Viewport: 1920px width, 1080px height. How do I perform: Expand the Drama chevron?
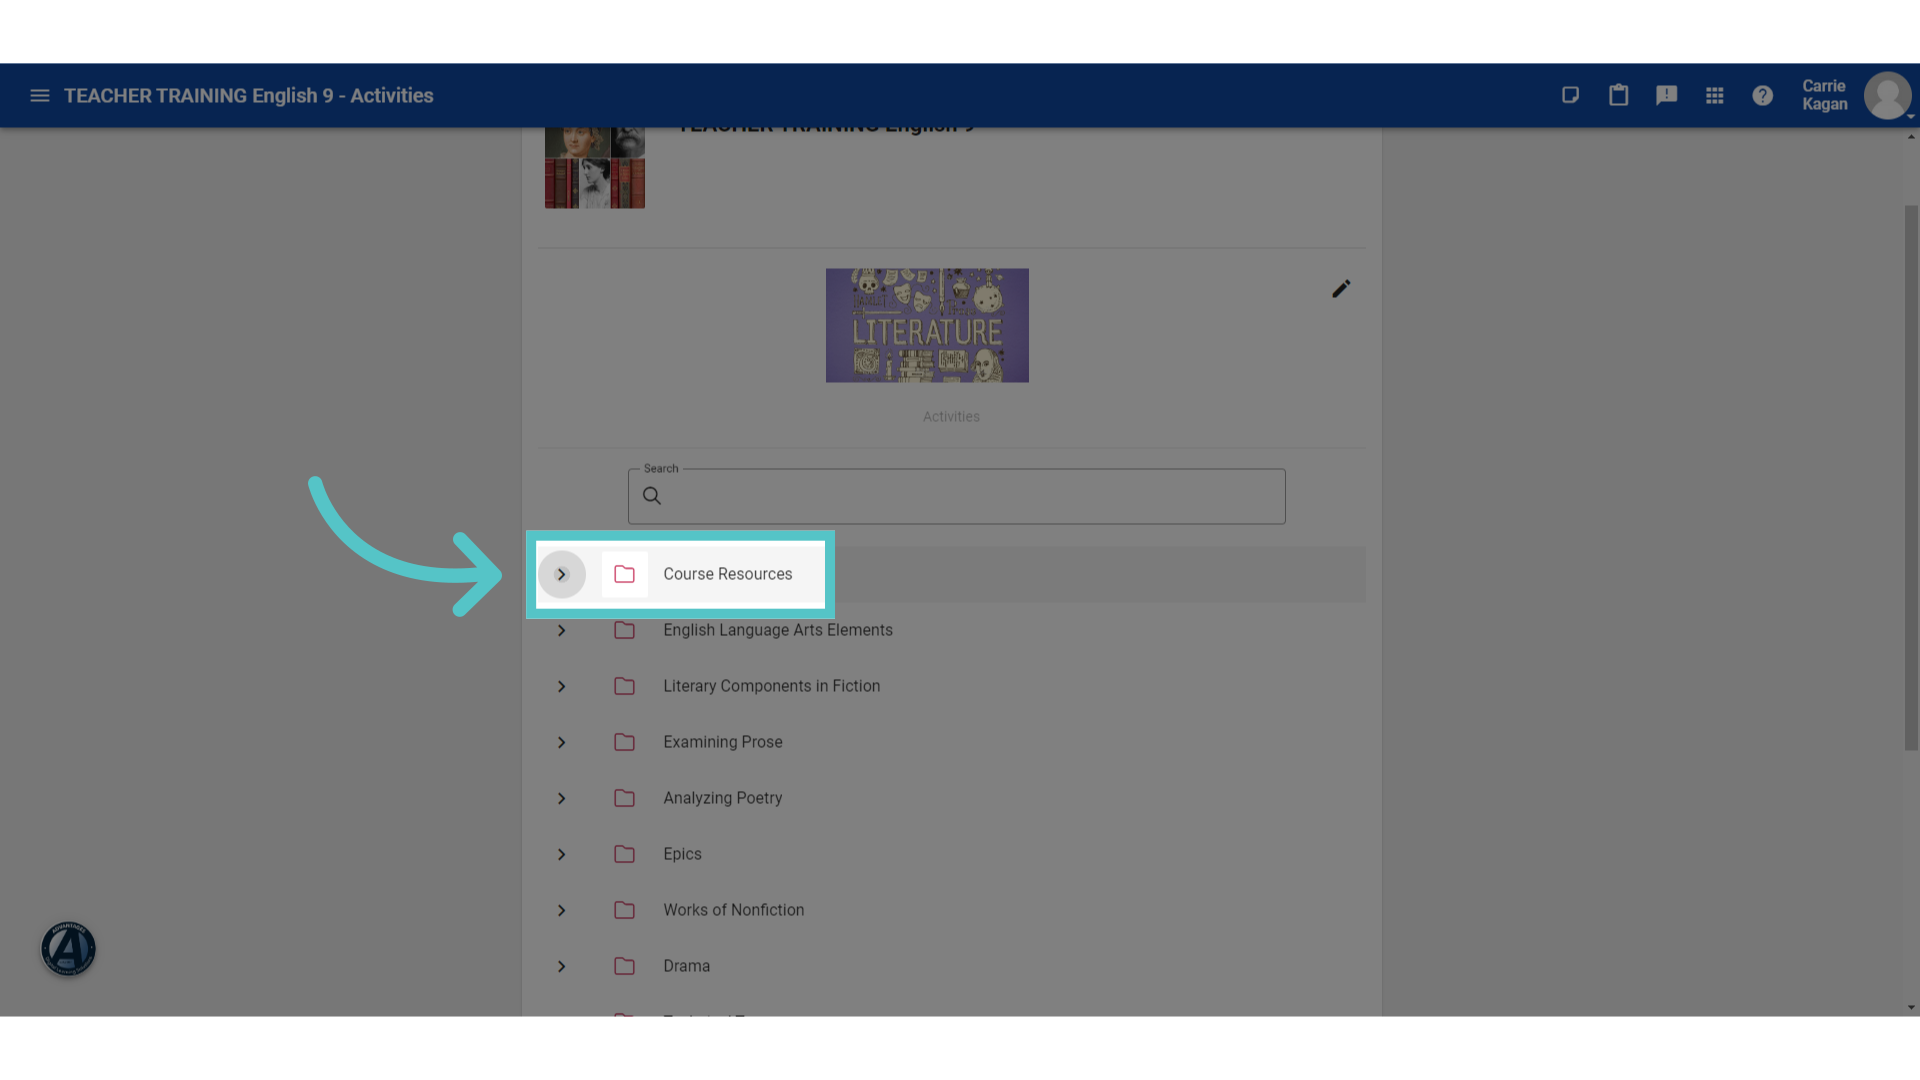click(562, 966)
